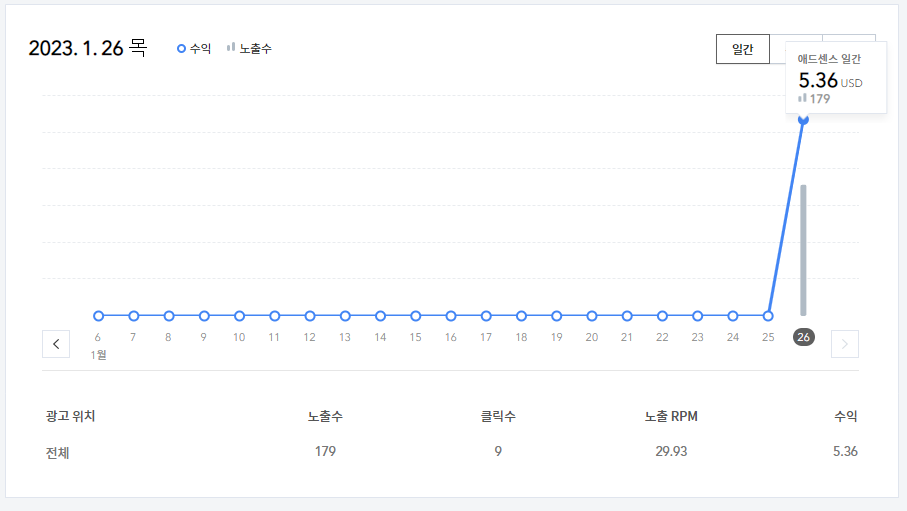Viewport: 907px width, 511px height.
Task: Select the revenue data point for day 15
Action: [x=416, y=316]
